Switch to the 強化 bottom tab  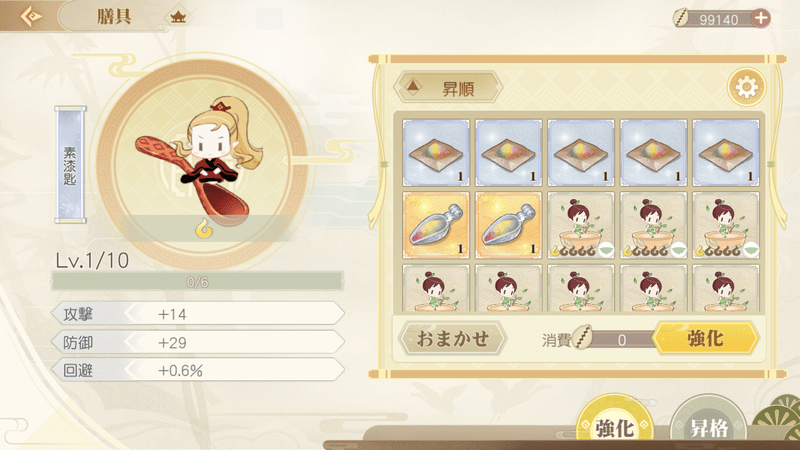point(615,427)
